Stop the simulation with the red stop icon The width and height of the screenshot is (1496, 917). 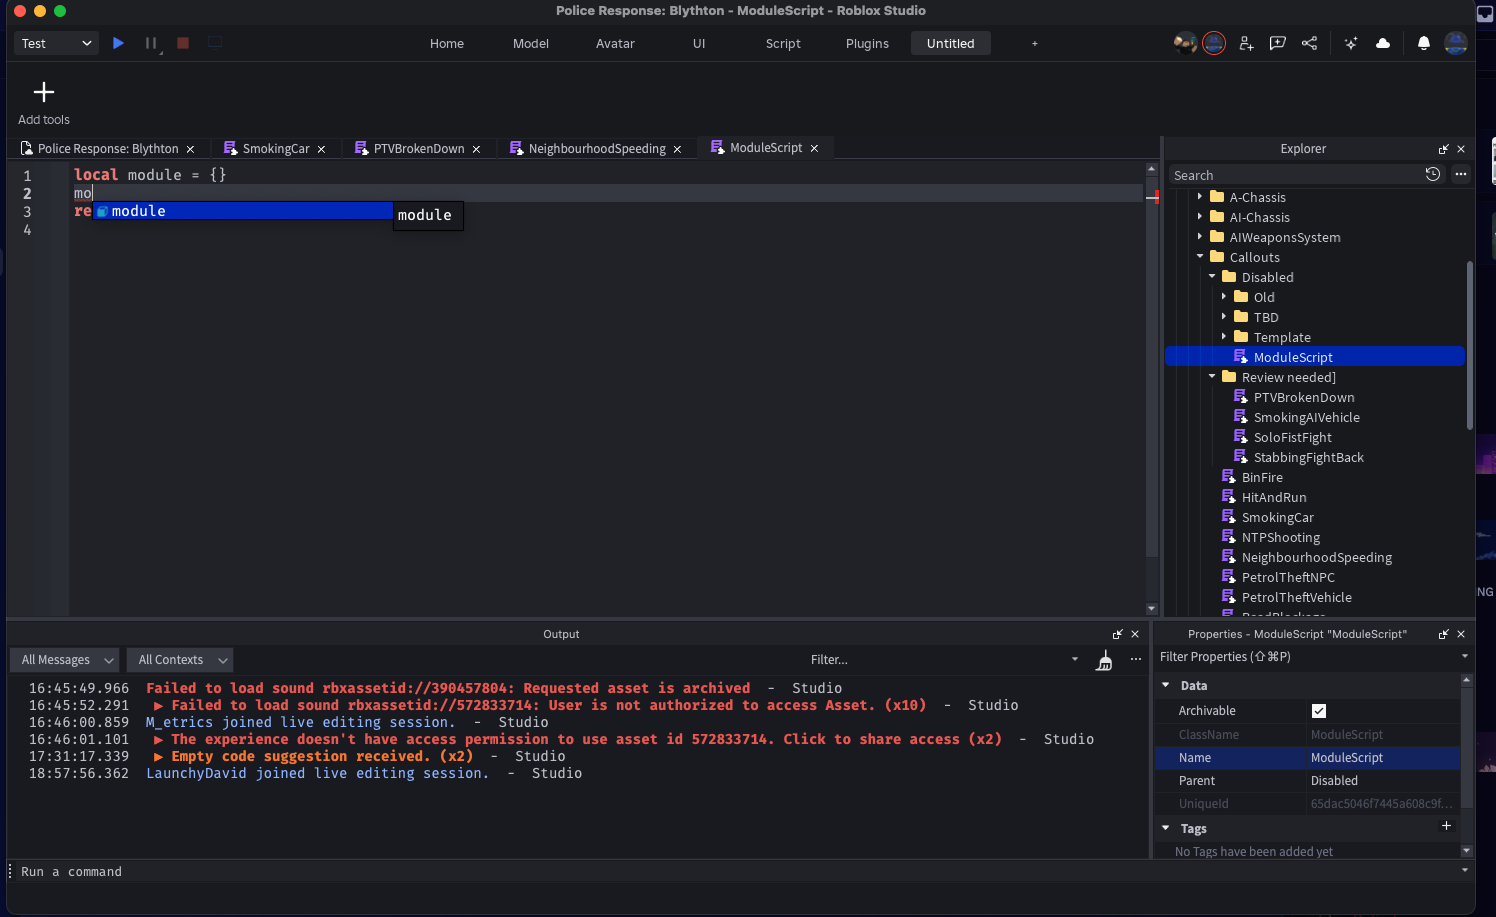[x=183, y=43]
